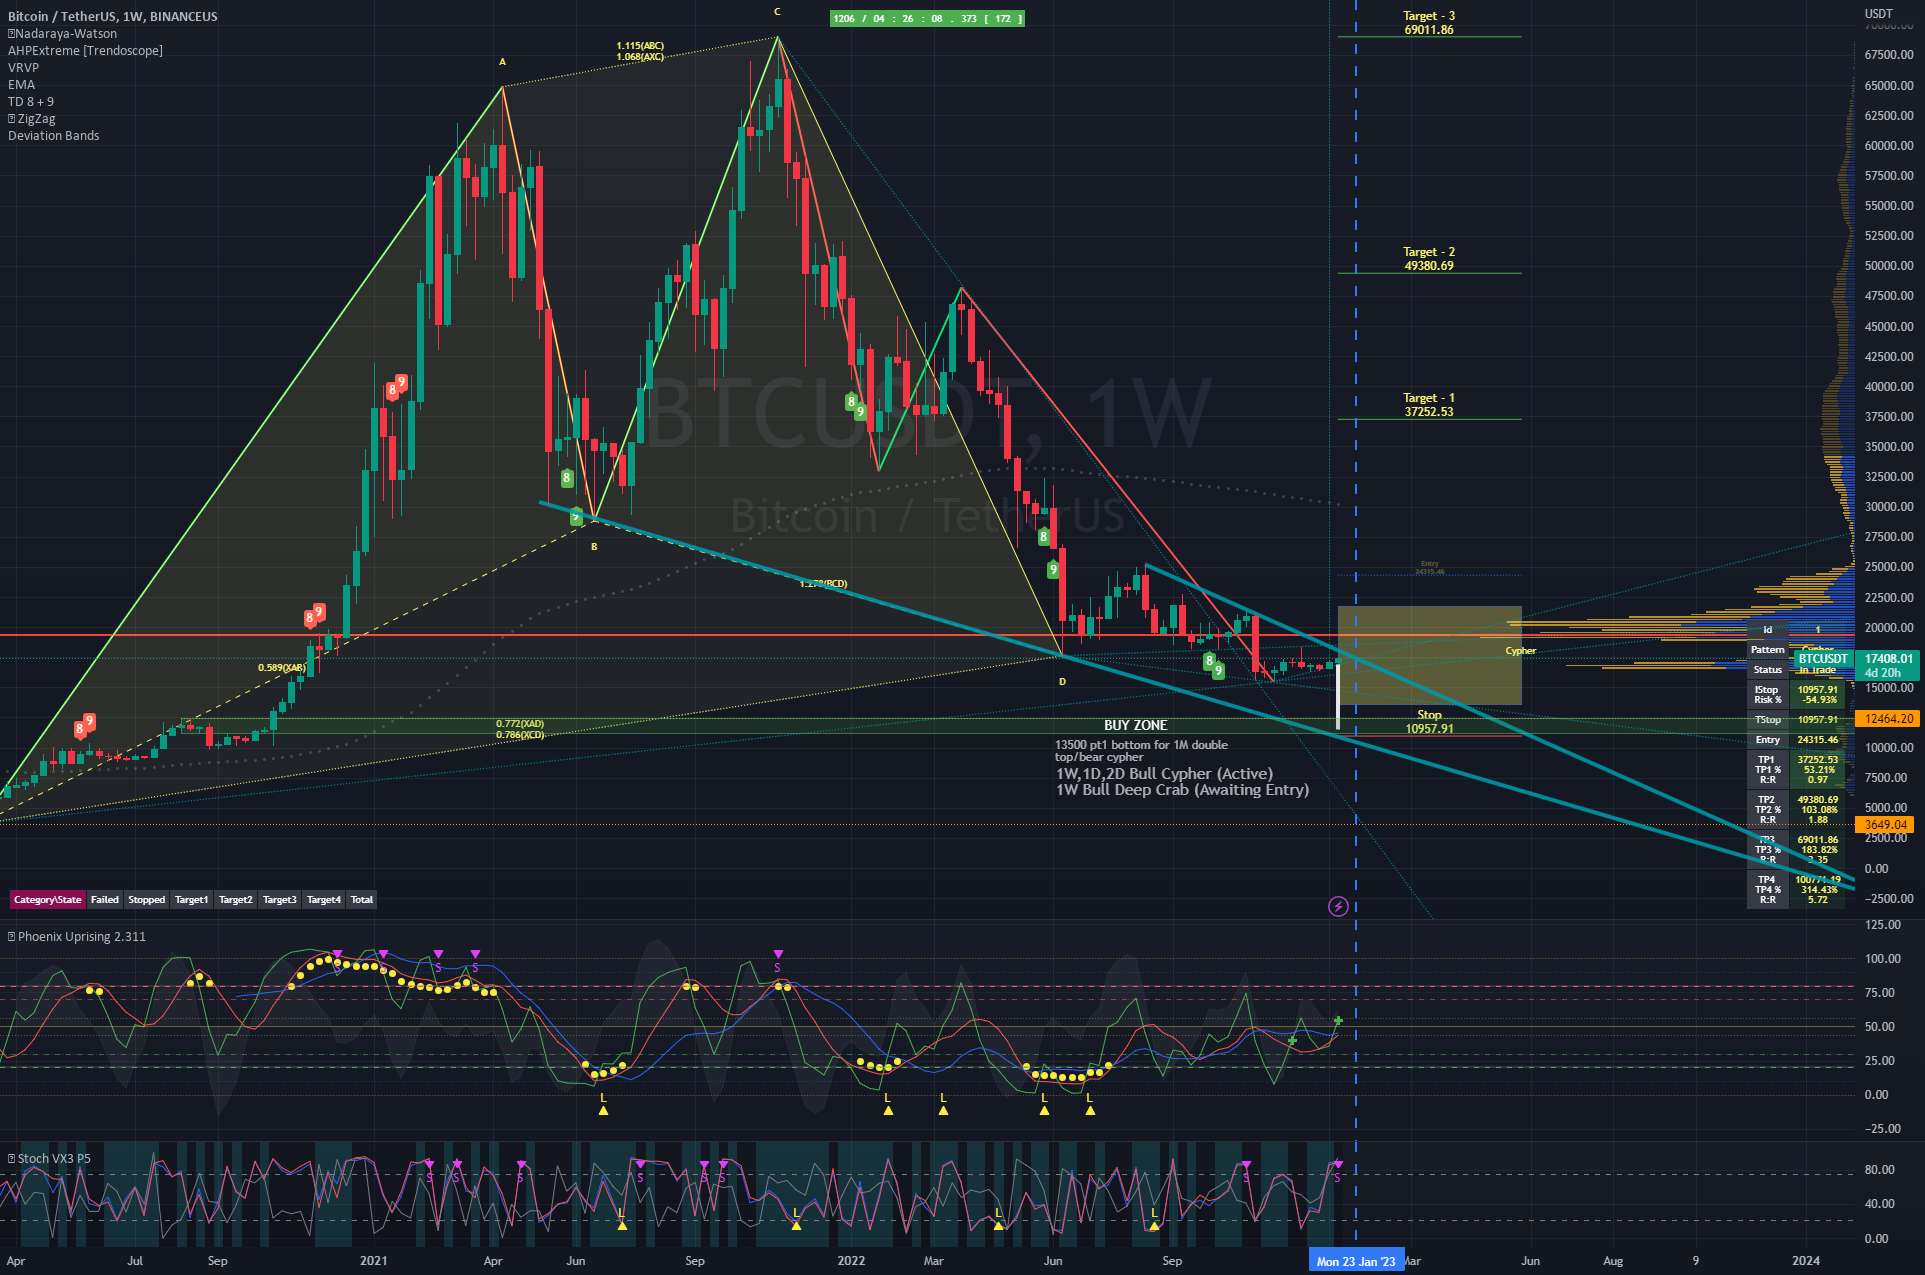Click the 2024 label on time axis

pyautogui.click(x=1806, y=1261)
